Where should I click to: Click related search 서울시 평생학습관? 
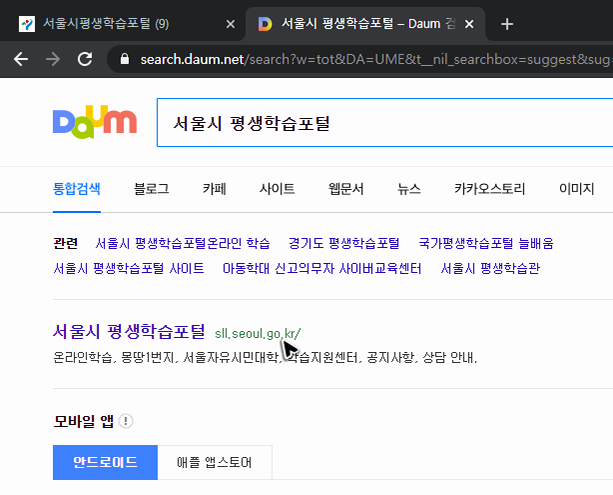pos(490,268)
